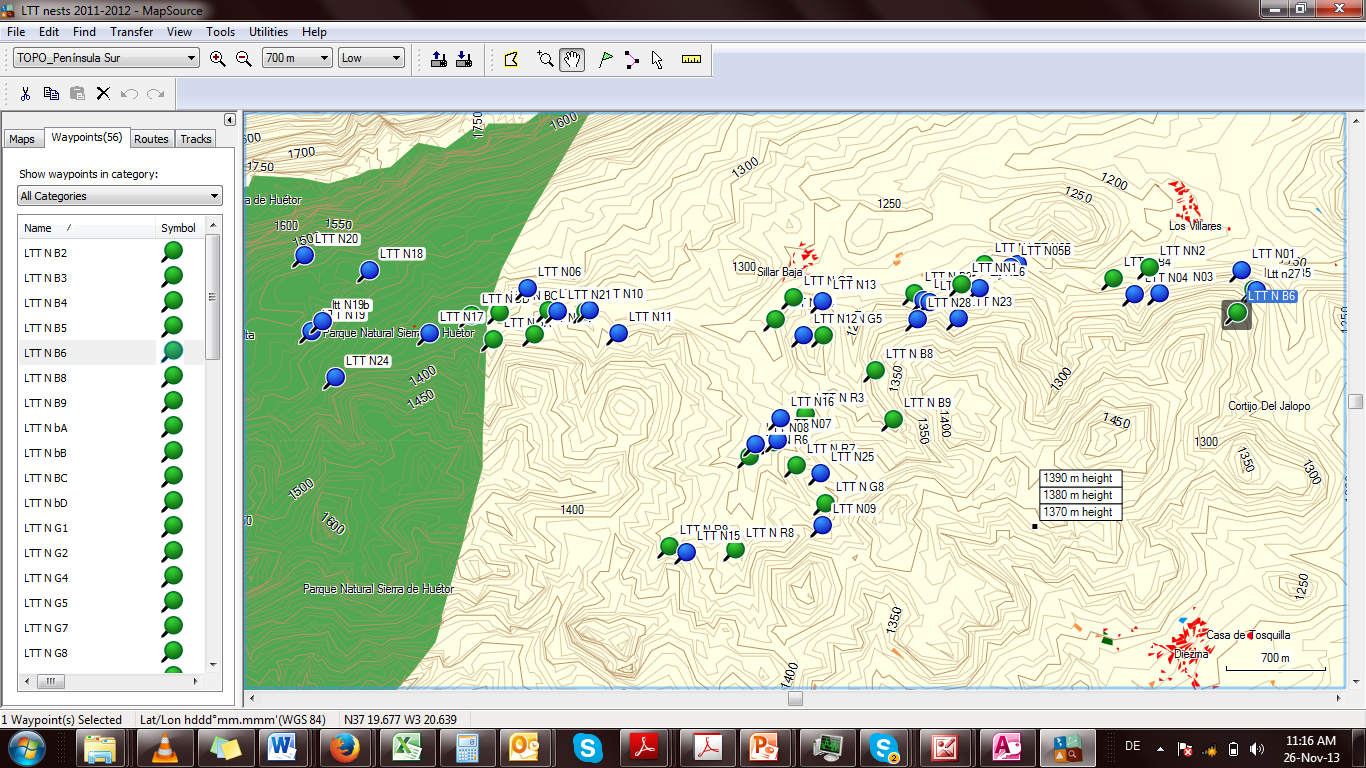Click the Name column header
1366x768 pixels.
86,228
